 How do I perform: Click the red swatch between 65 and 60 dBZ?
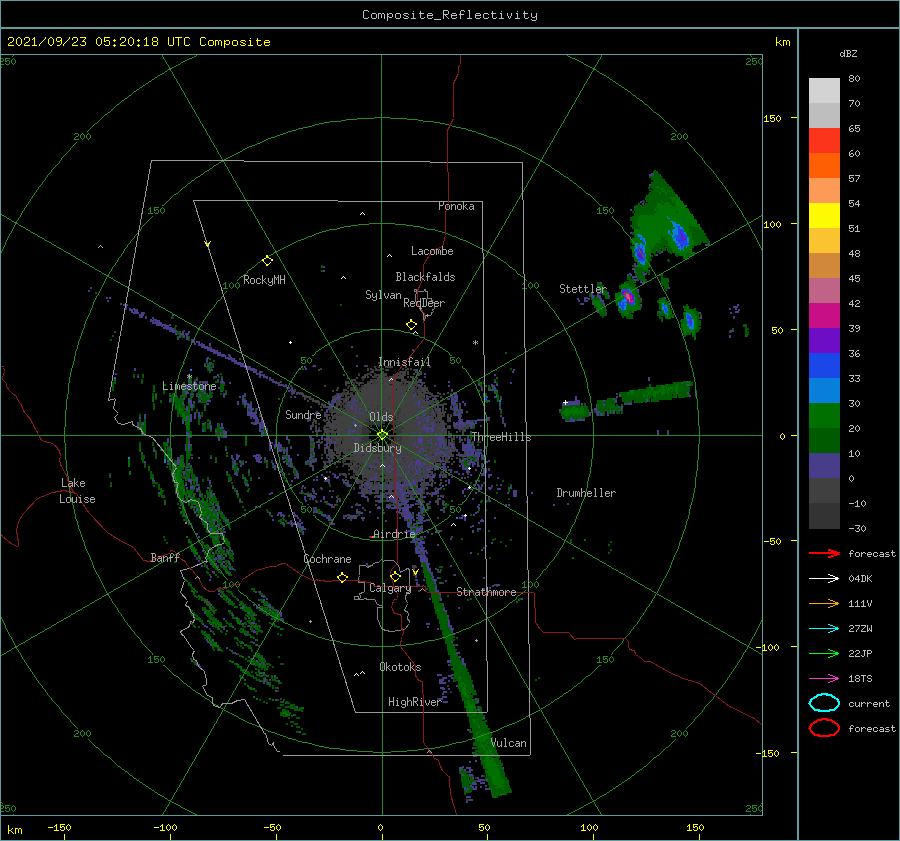pyautogui.click(x=824, y=141)
